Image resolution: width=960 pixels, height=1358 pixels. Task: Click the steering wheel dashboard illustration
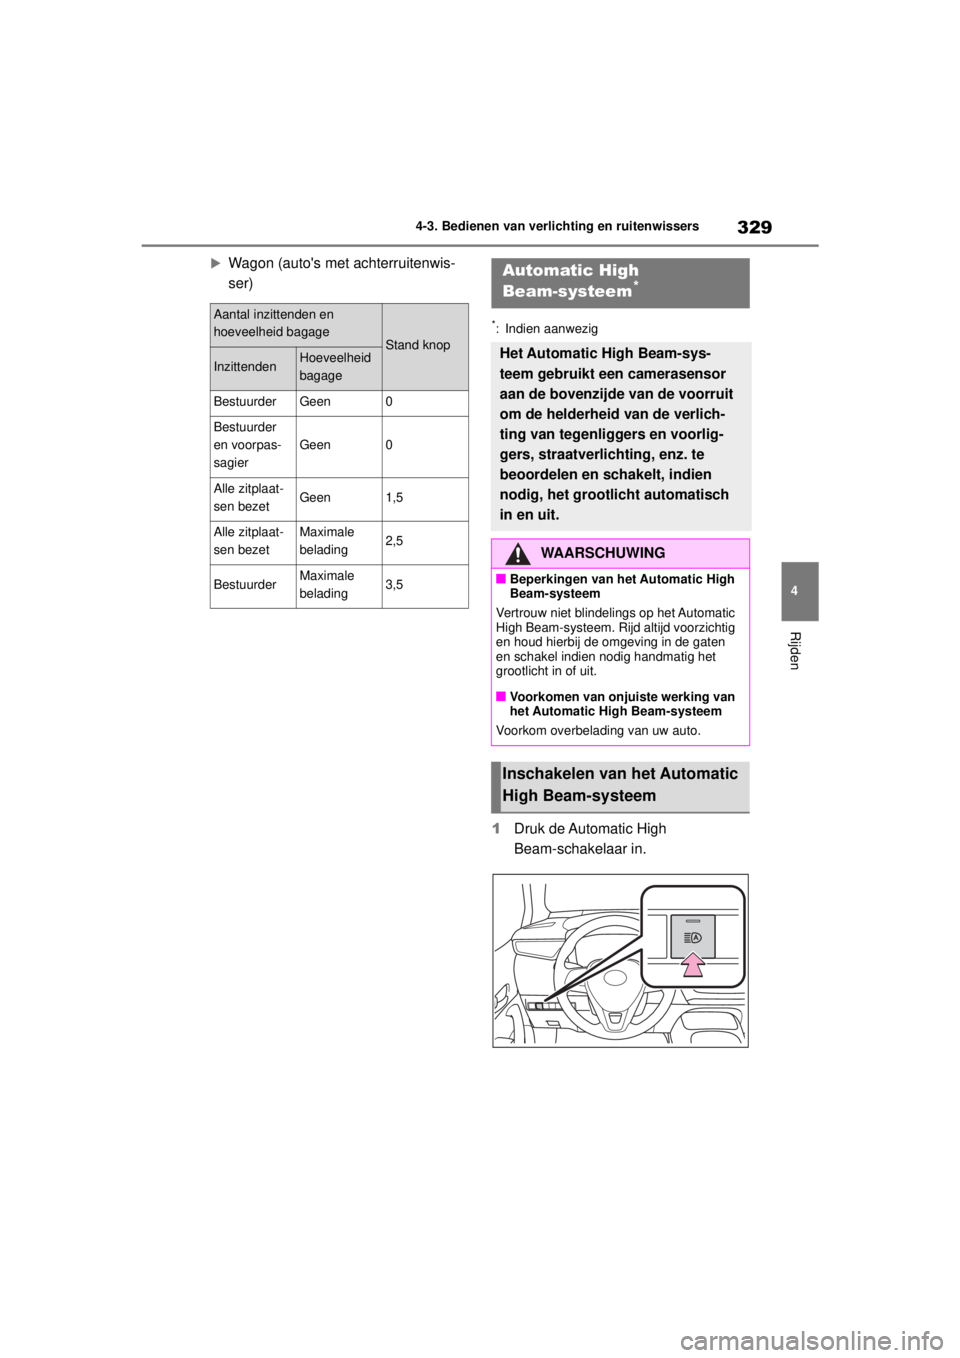[620, 960]
